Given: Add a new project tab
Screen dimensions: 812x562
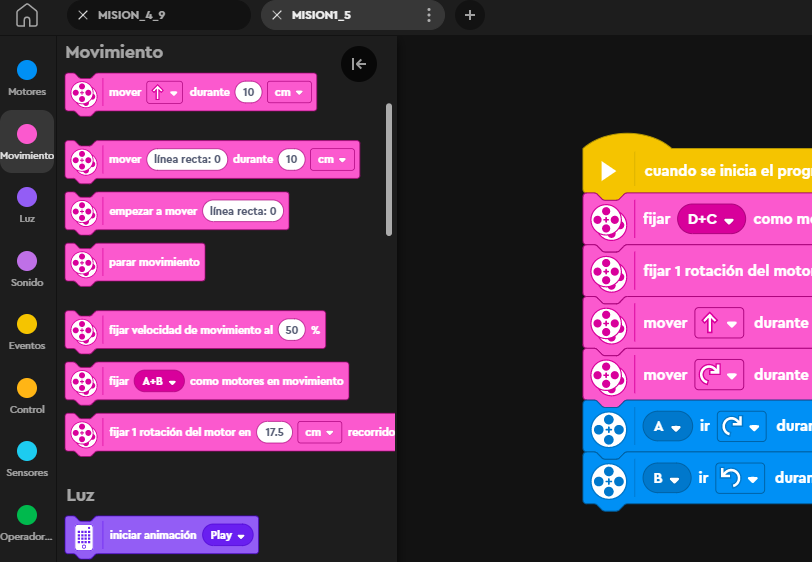Looking at the screenshot, I should click(x=470, y=15).
